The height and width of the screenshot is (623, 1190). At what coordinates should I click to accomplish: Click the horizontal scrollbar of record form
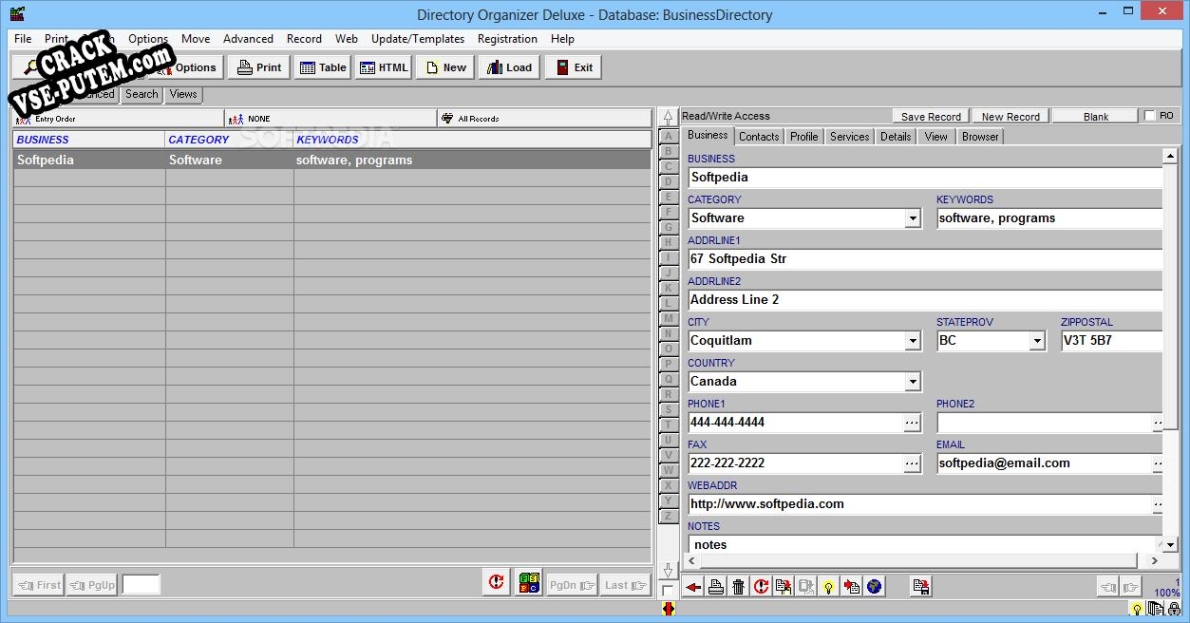tap(920, 561)
